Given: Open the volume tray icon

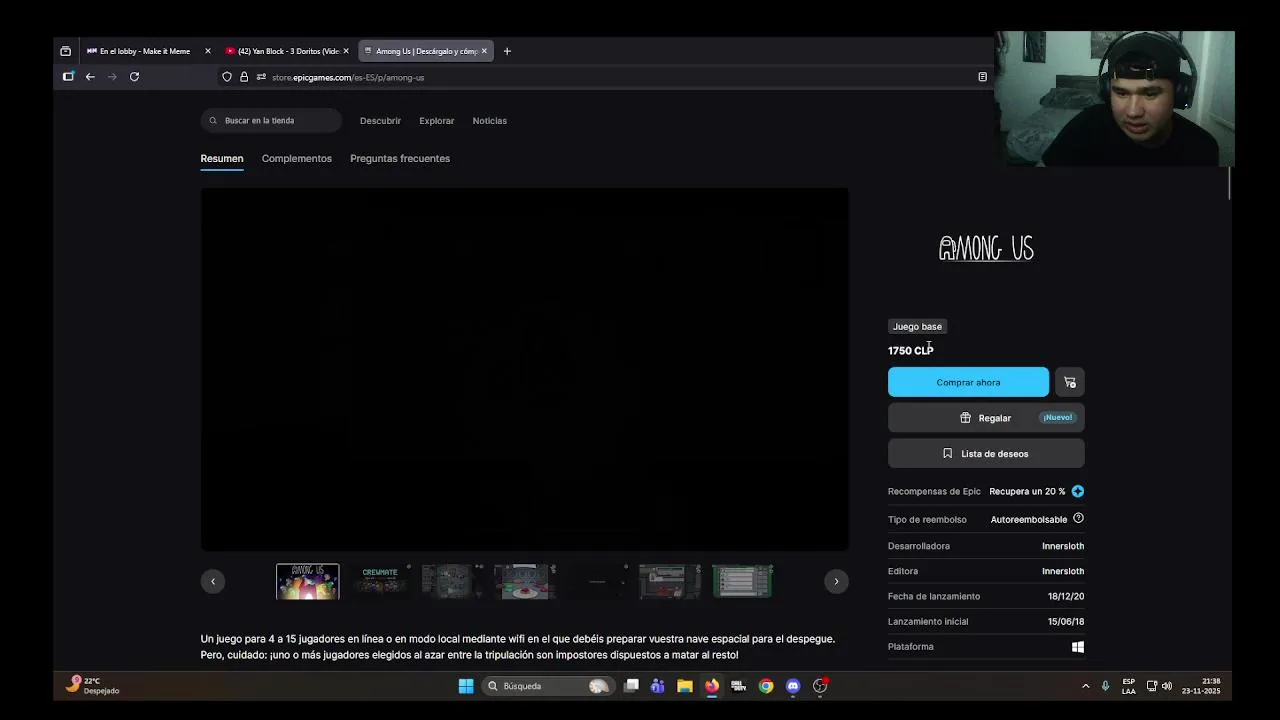Looking at the screenshot, I should [x=1167, y=686].
